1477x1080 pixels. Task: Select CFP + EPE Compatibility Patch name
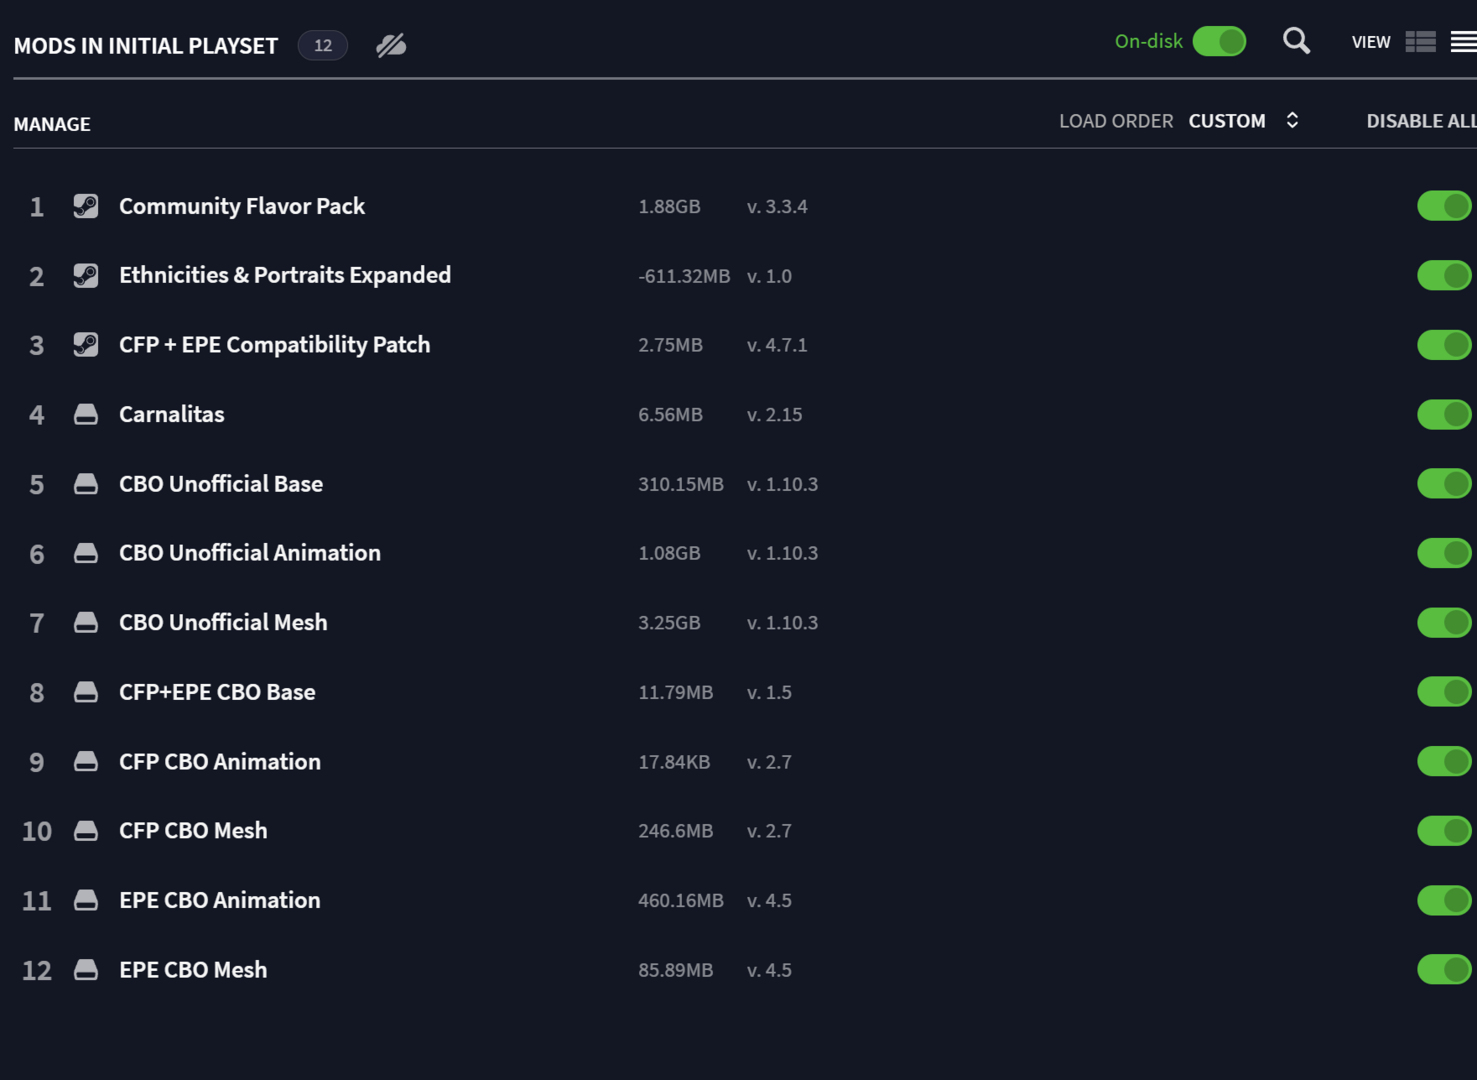coord(275,345)
